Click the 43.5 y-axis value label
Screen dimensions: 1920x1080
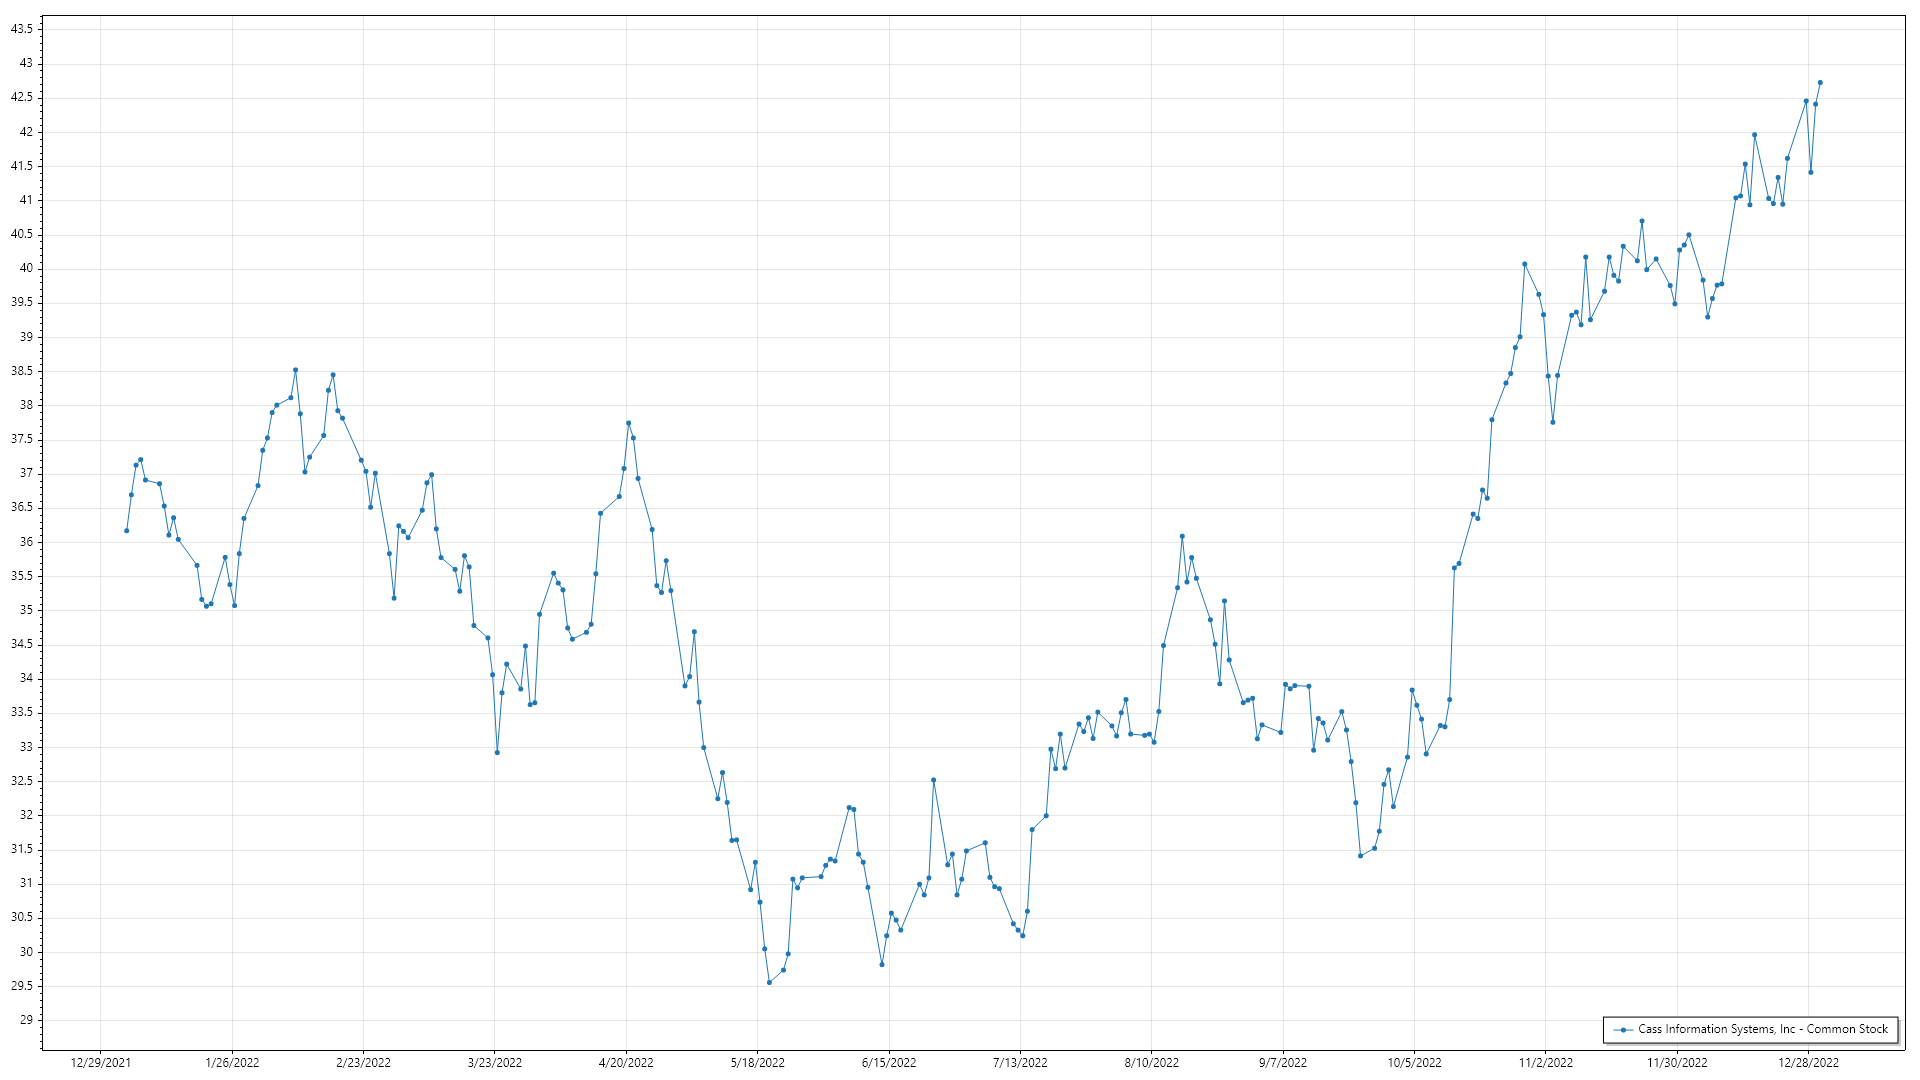(21, 29)
